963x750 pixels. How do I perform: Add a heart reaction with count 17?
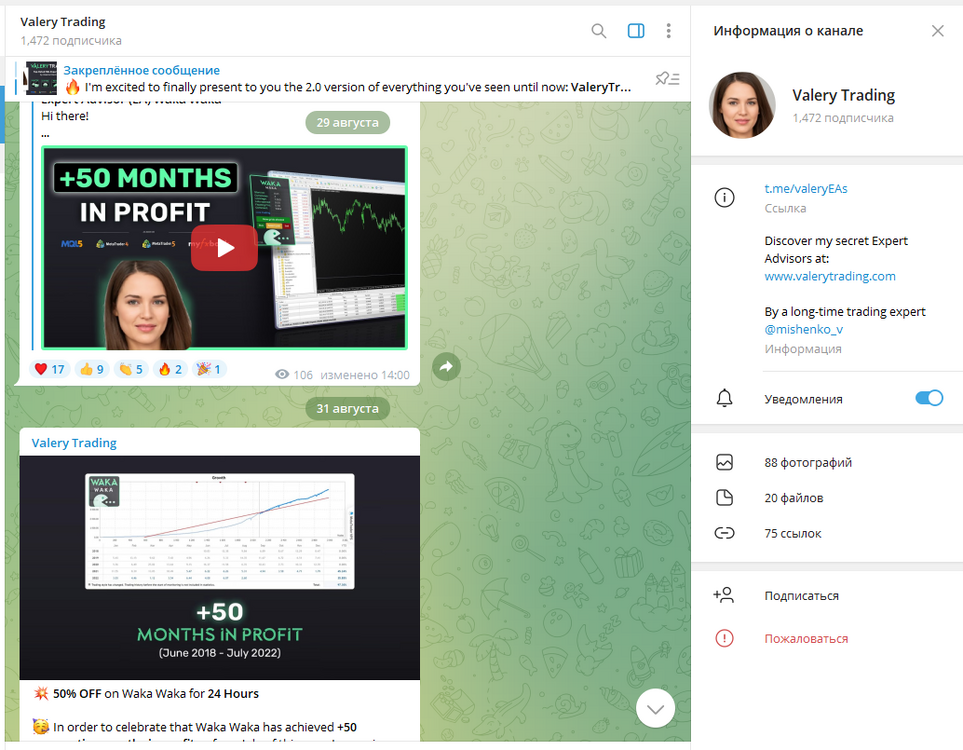pos(49,369)
